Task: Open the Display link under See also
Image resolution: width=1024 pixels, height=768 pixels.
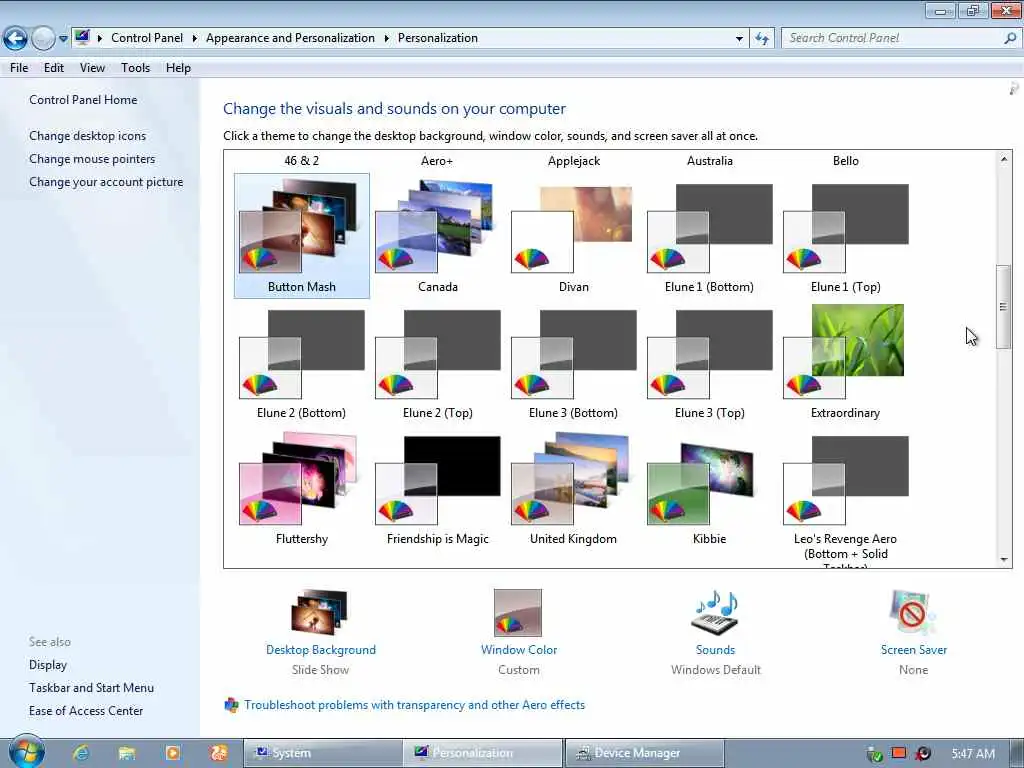Action: coord(48,665)
